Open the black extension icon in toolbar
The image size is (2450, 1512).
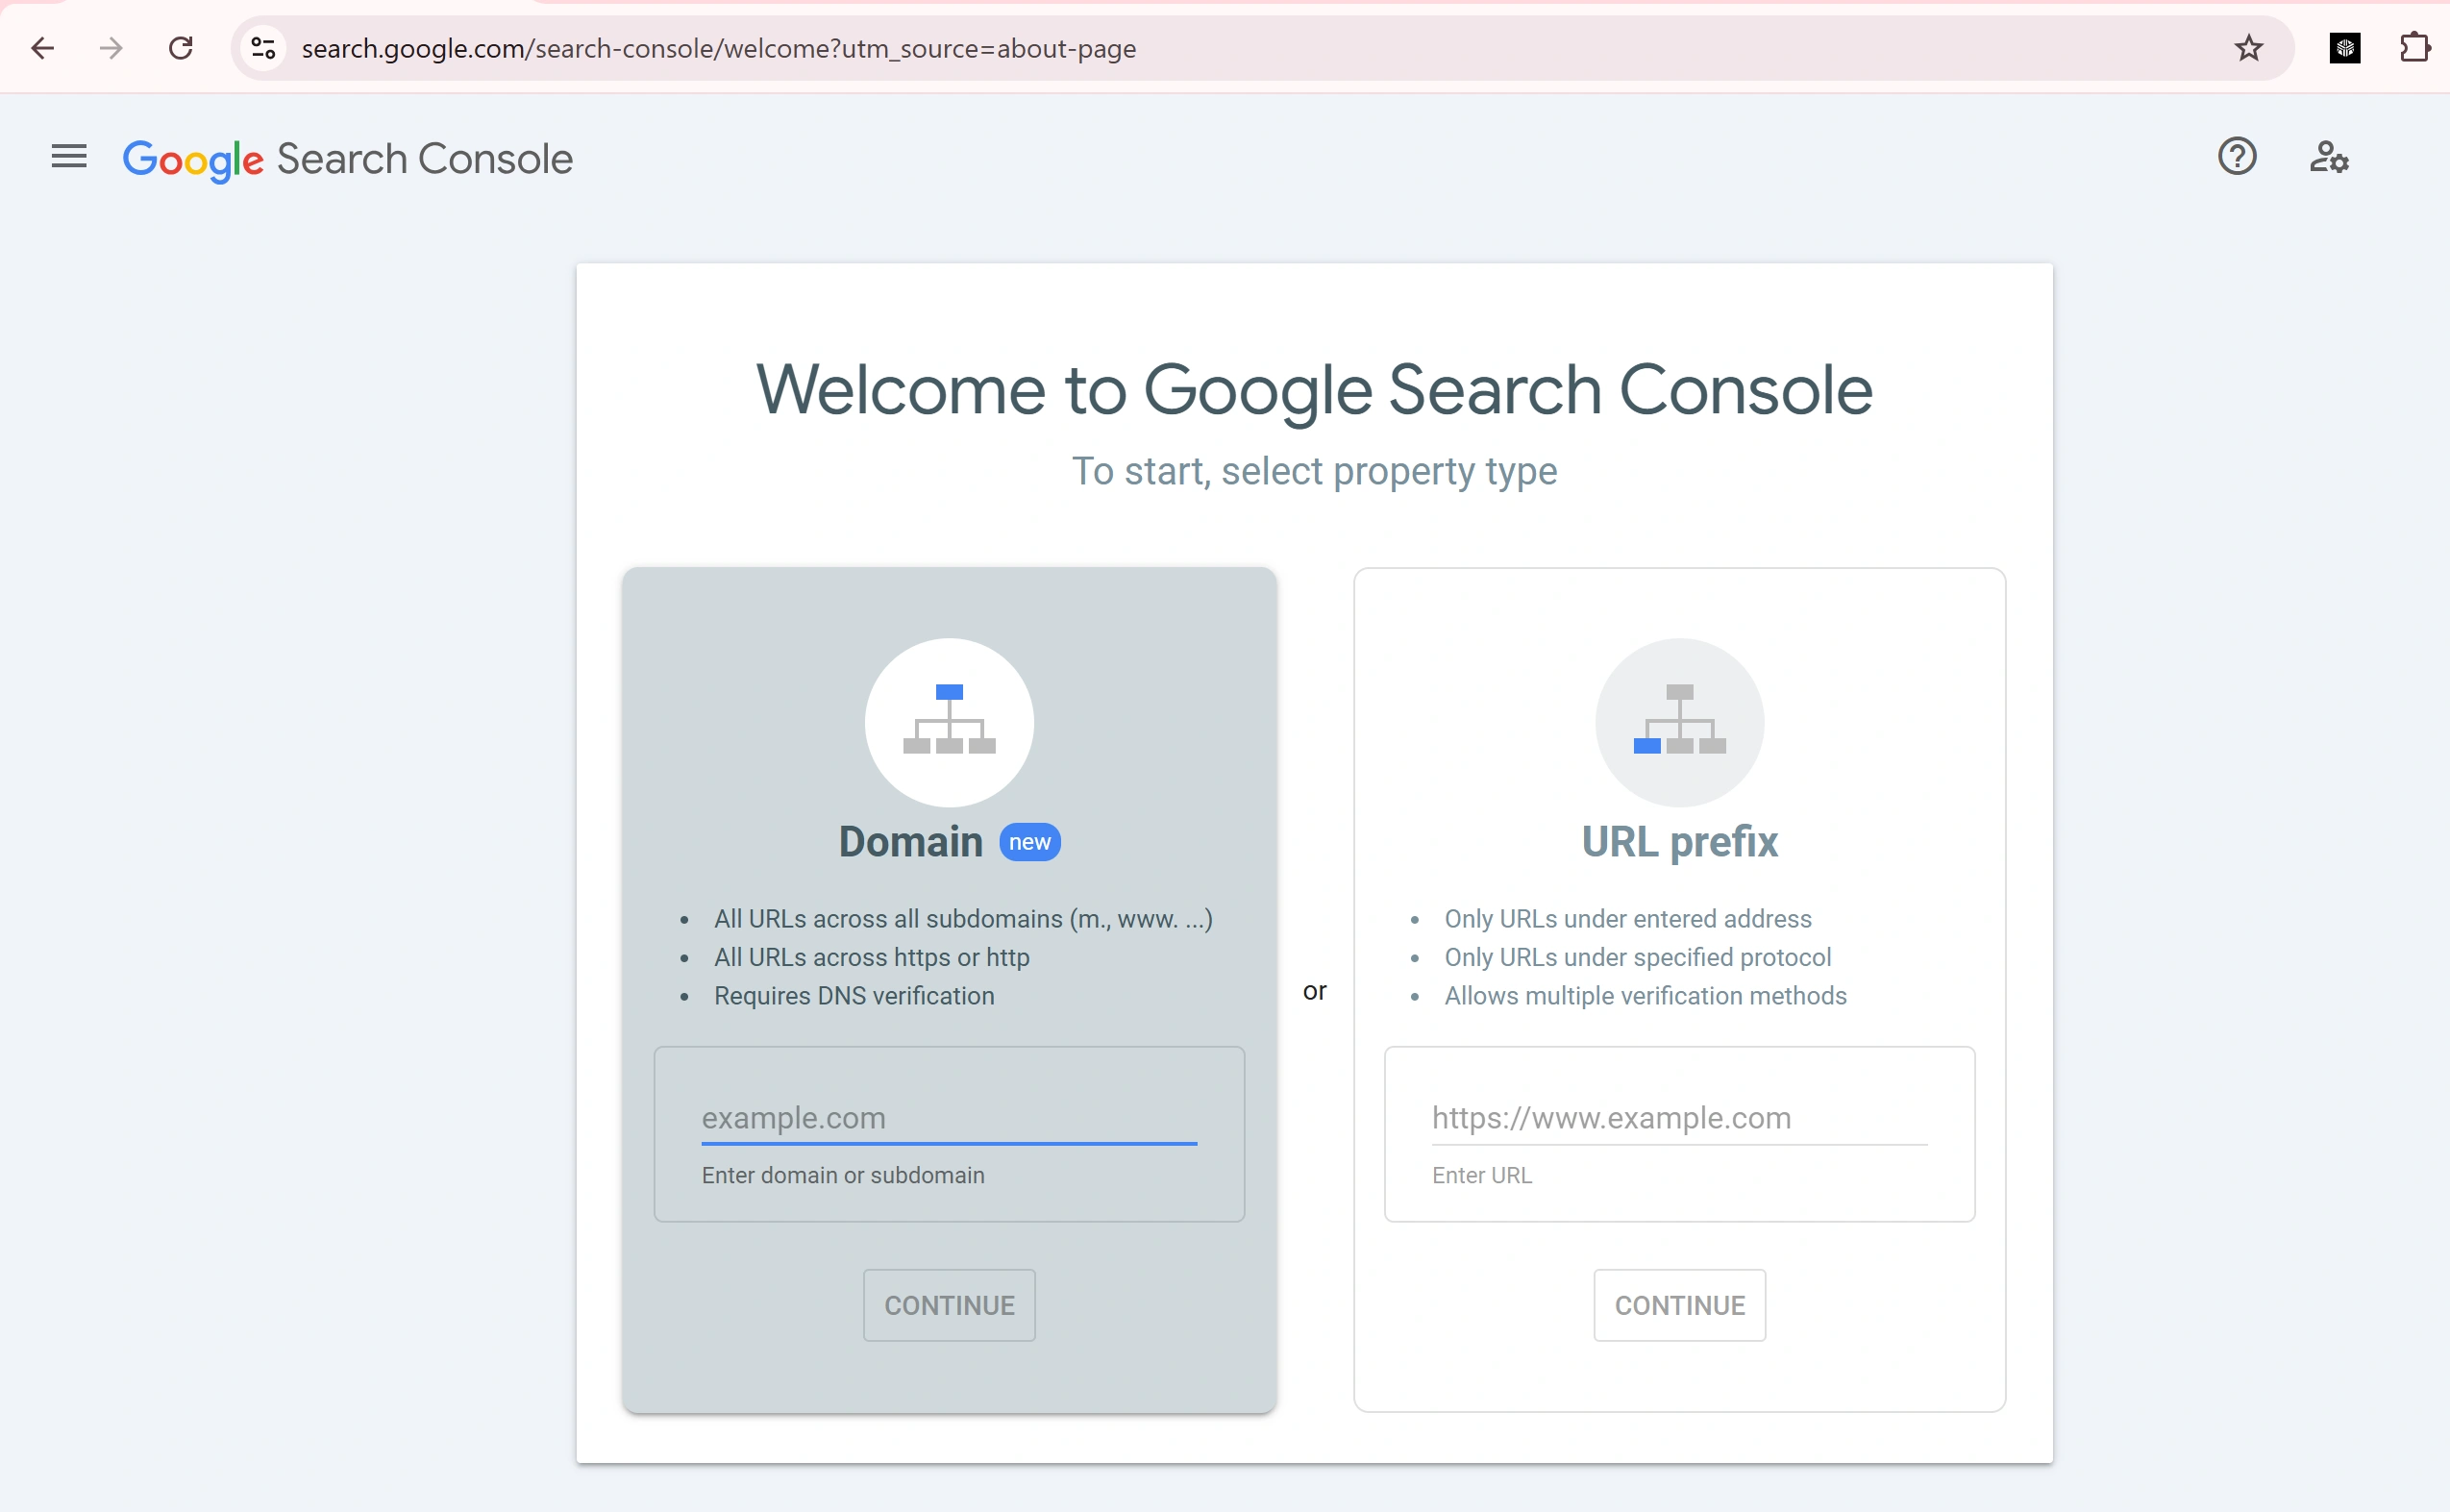point(2344,48)
